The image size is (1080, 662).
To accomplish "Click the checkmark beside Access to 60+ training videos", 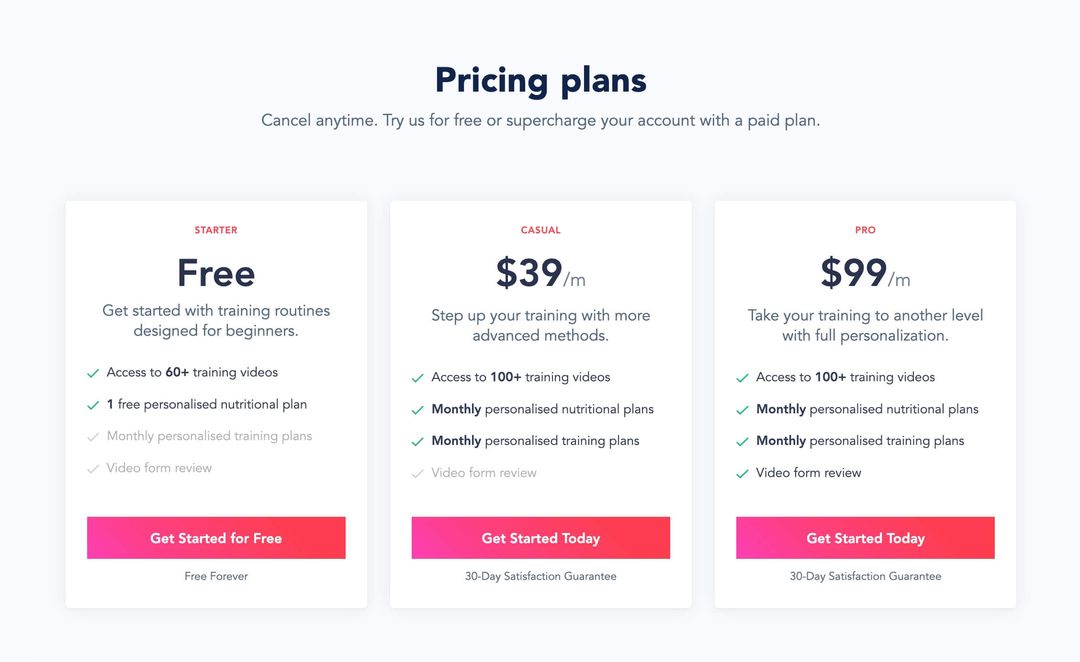I will click(92, 372).
